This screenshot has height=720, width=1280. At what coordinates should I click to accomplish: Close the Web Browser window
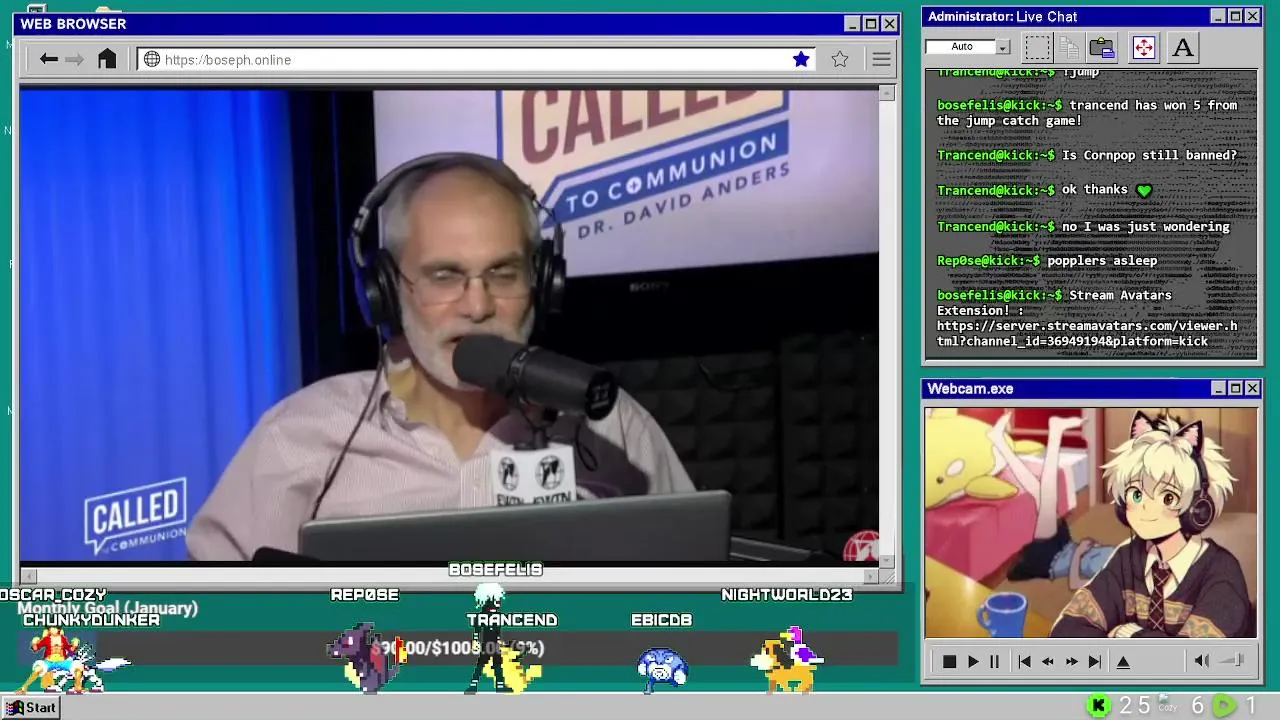click(x=889, y=24)
